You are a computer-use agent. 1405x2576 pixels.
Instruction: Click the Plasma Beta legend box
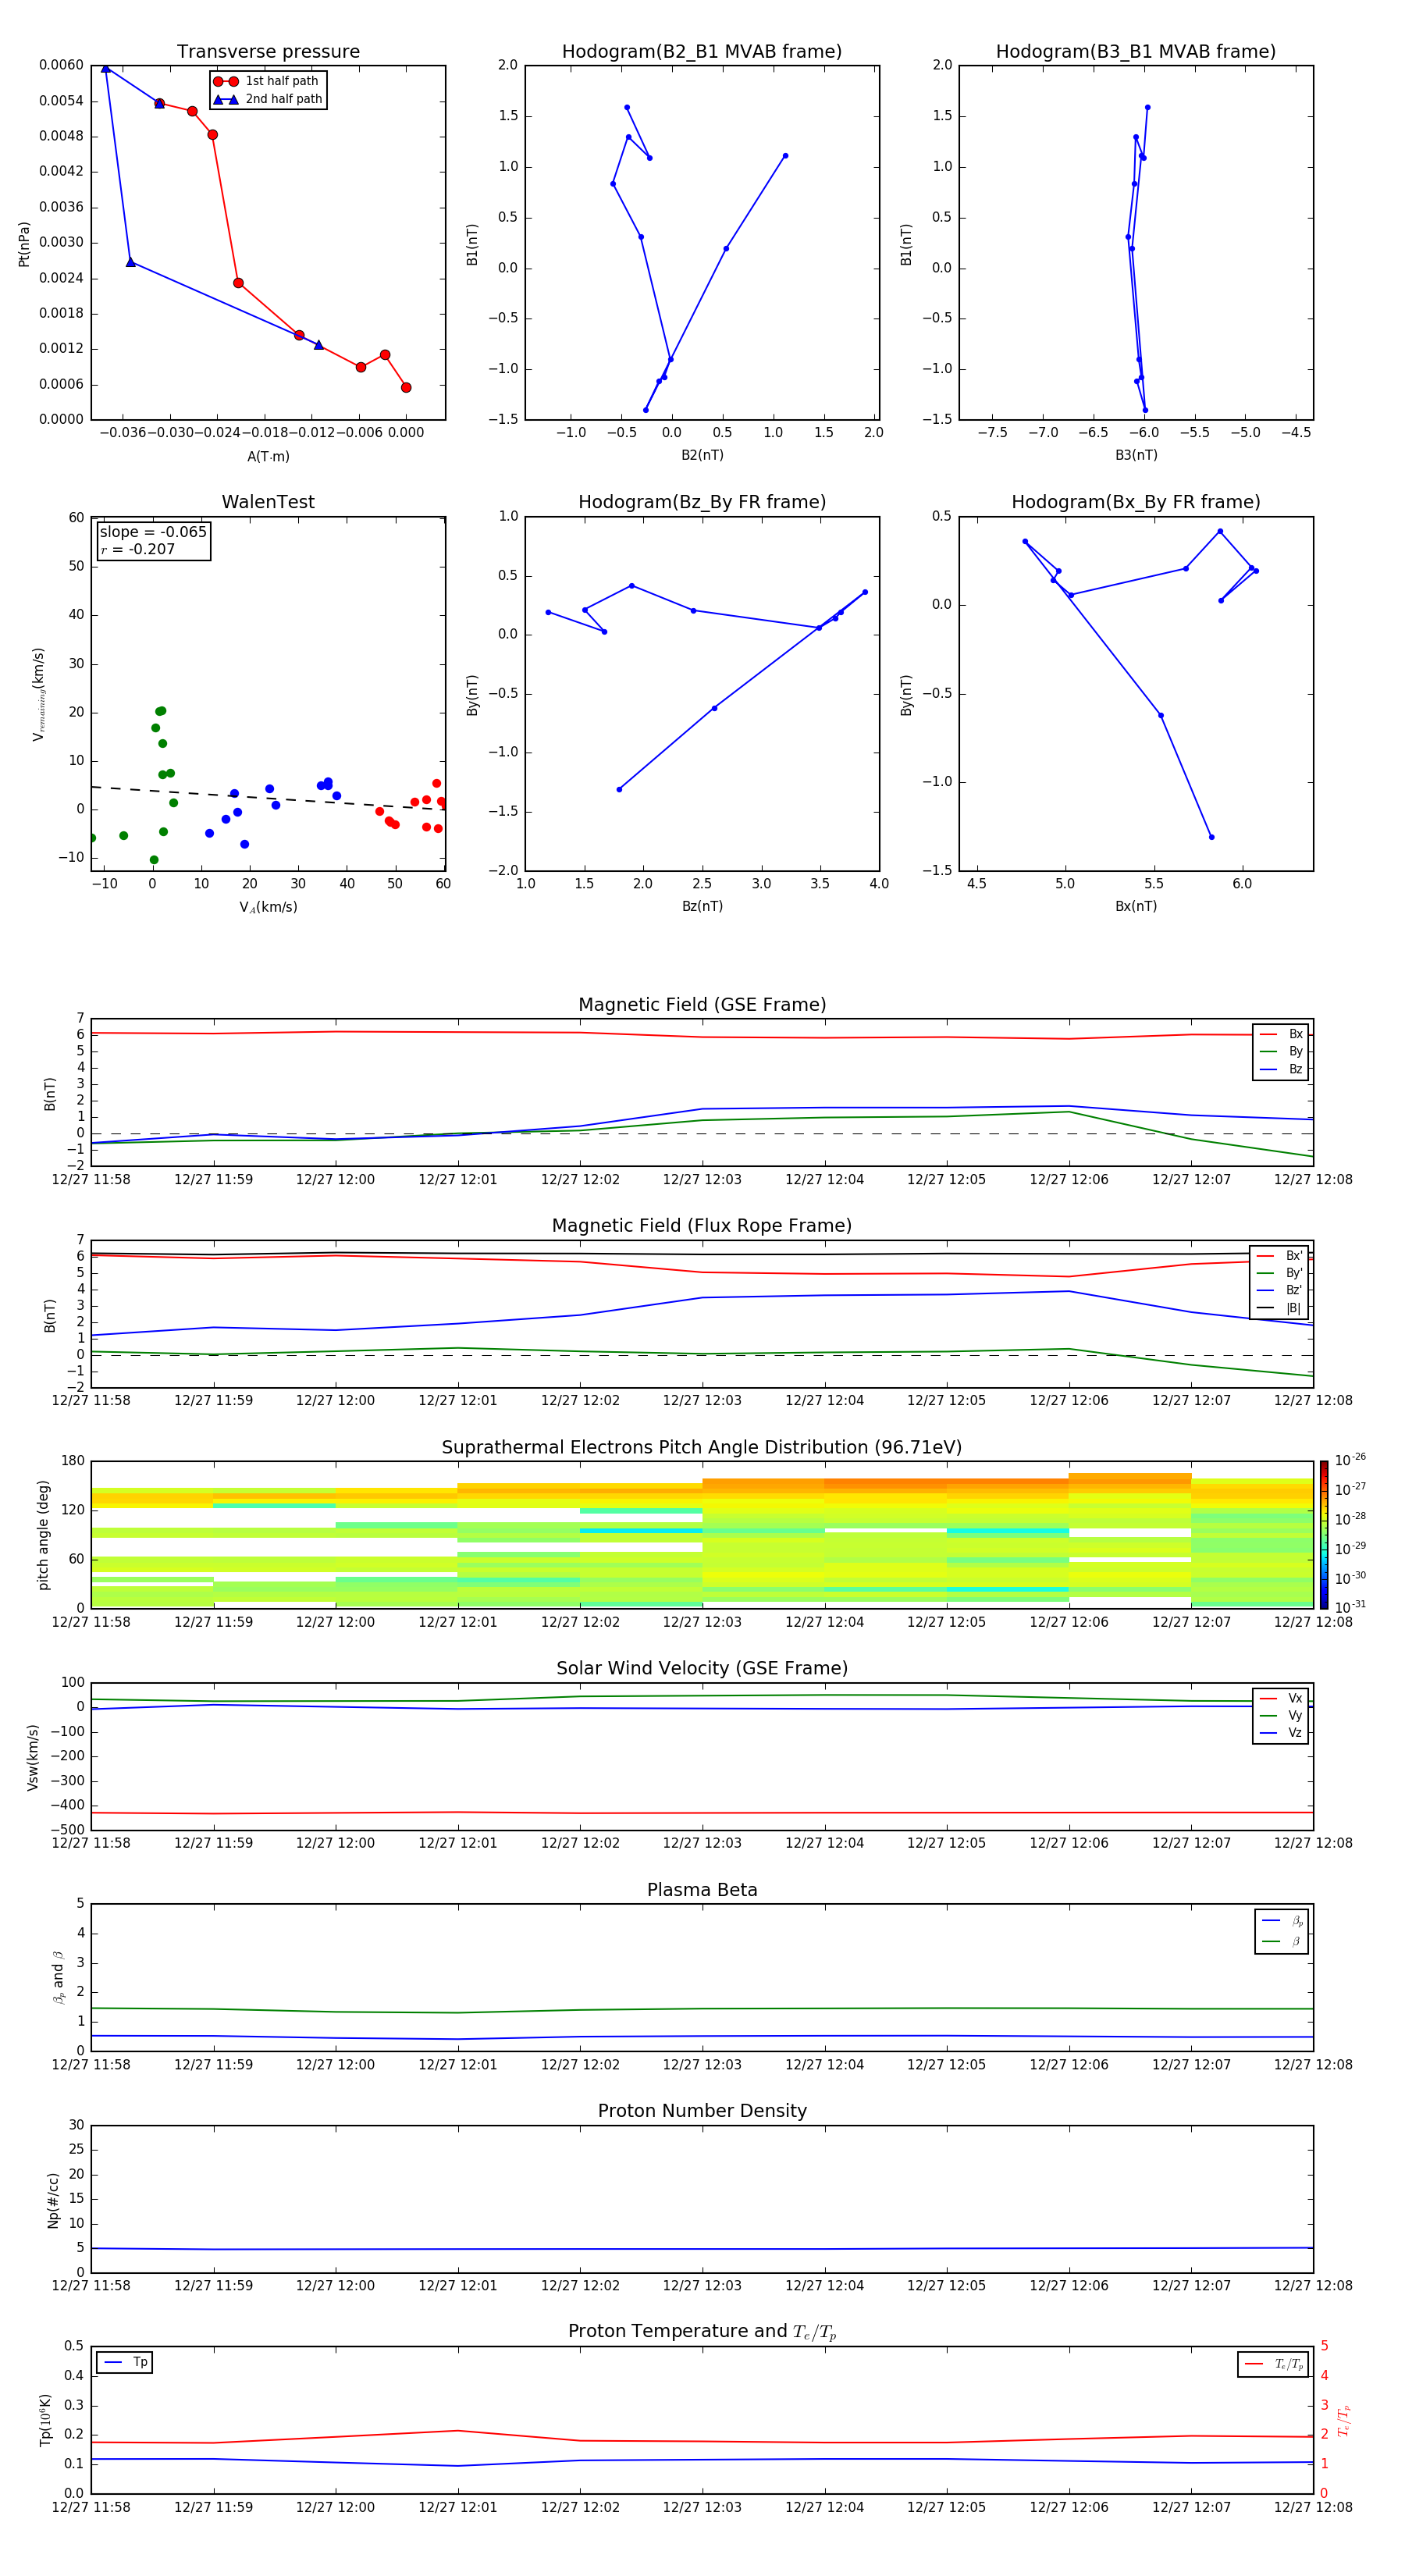(1282, 1931)
